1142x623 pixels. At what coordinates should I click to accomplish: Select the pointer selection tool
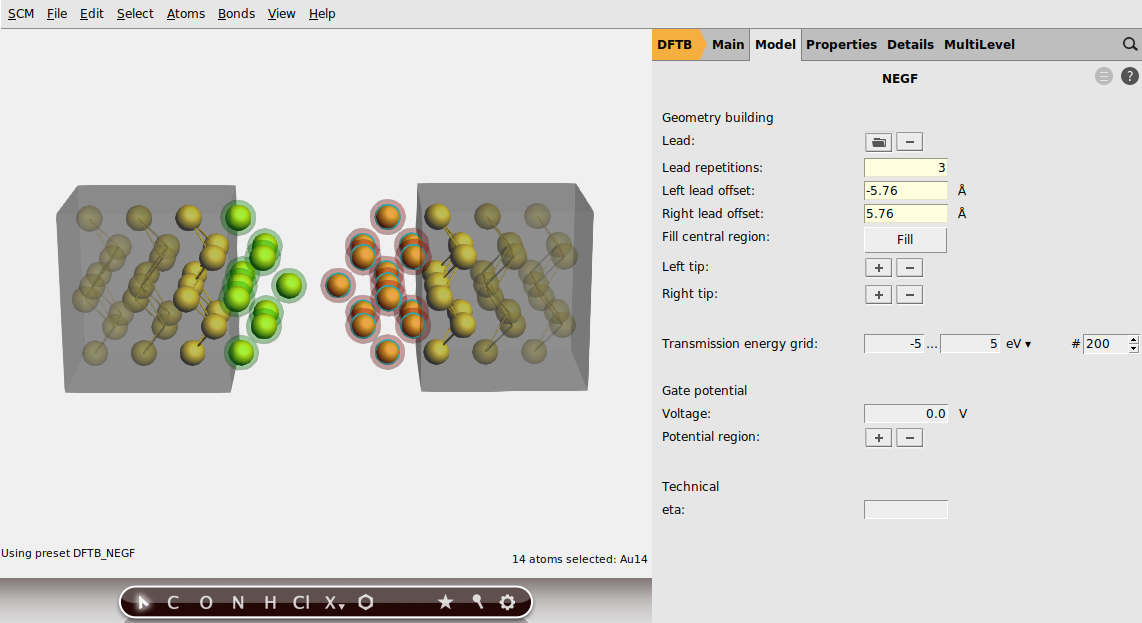point(142,602)
